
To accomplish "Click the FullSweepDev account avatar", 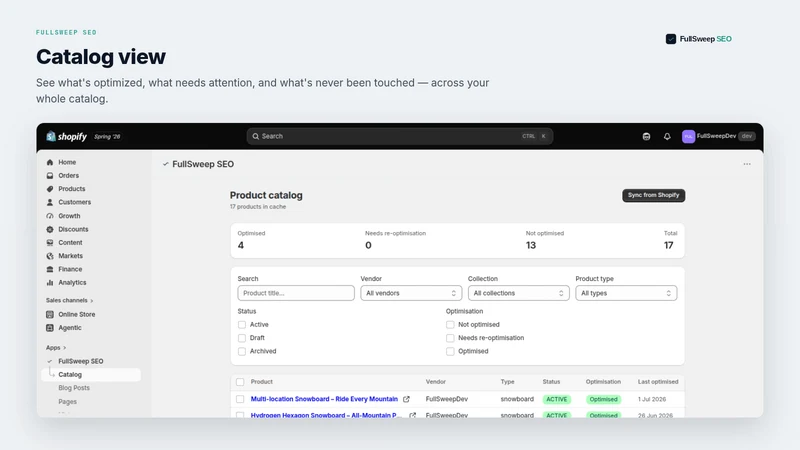I will click(x=688, y=136).
